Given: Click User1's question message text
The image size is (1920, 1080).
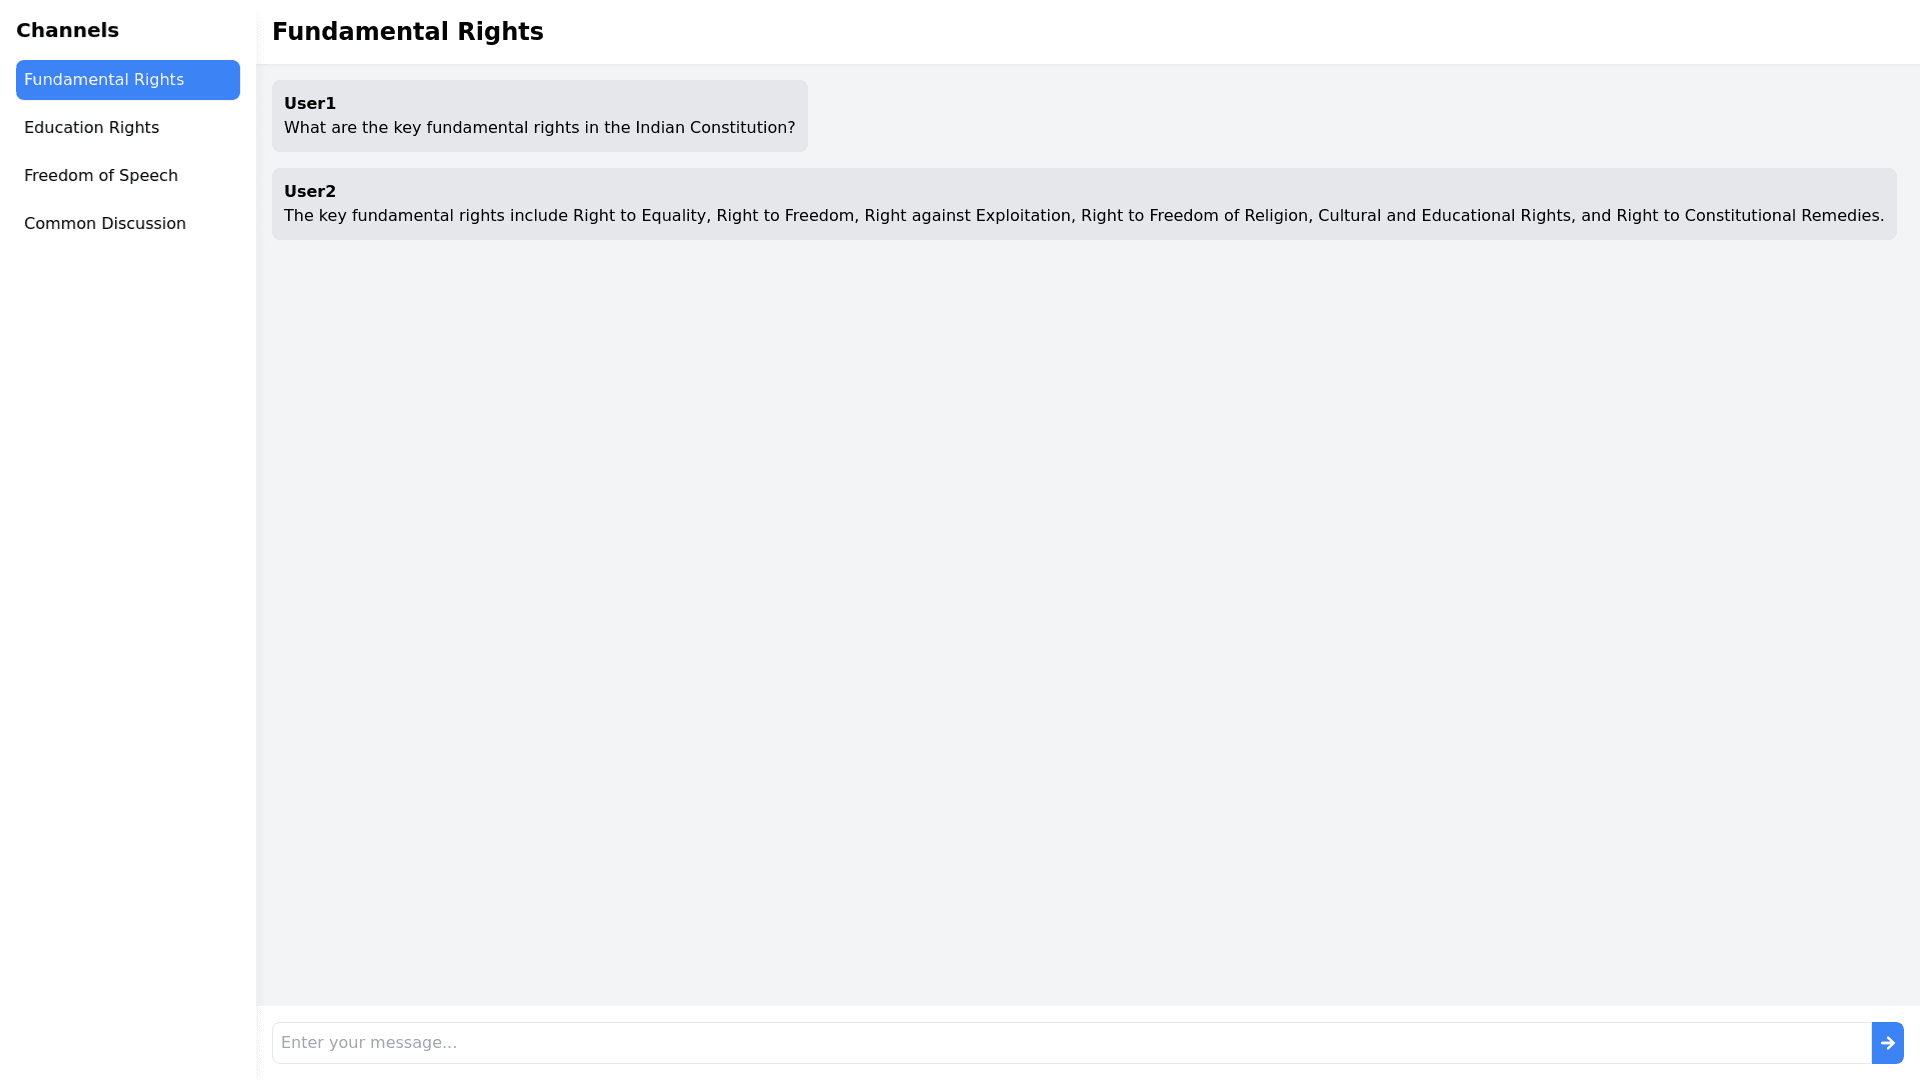Looking at the screenshot, I should point(539,128).
